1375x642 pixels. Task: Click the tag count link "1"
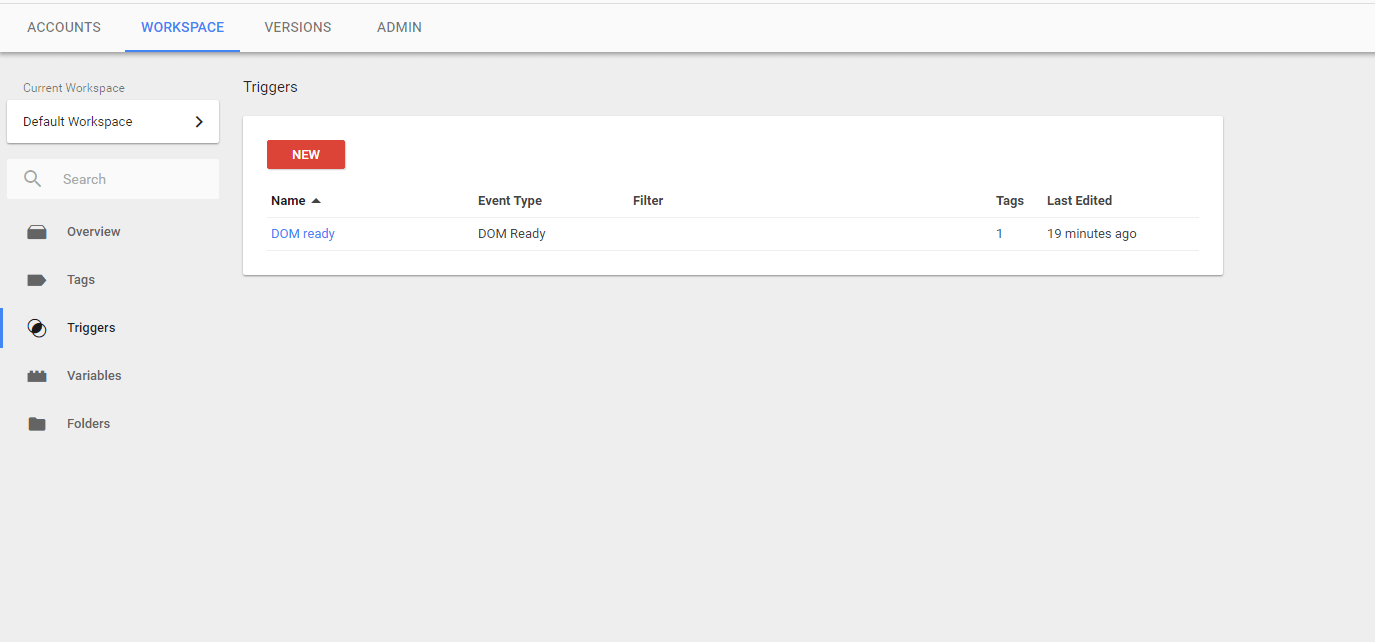(999, 234)
